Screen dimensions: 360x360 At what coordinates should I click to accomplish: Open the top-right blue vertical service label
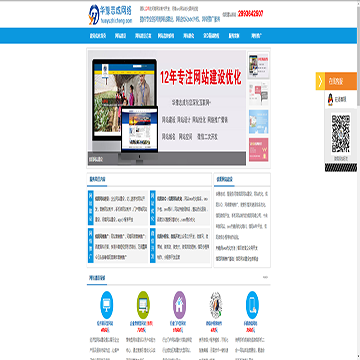[153, 208]
